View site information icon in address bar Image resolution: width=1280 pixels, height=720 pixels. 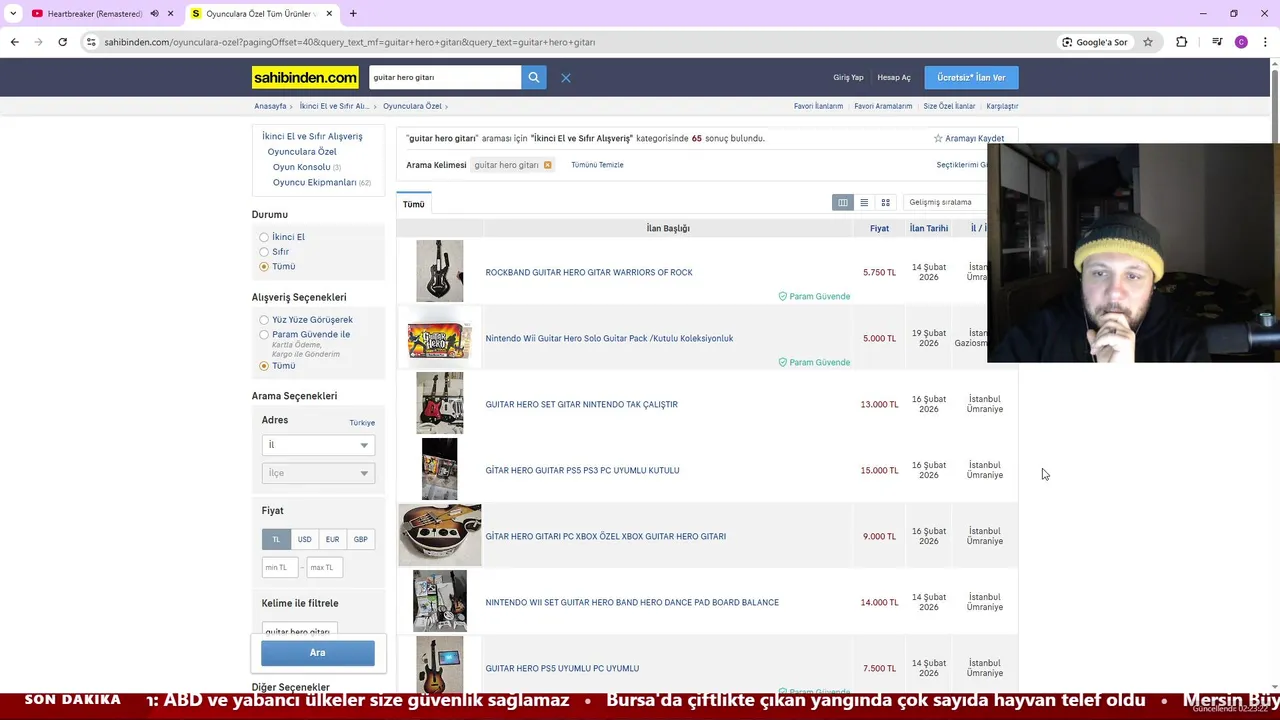pos(91,42)
